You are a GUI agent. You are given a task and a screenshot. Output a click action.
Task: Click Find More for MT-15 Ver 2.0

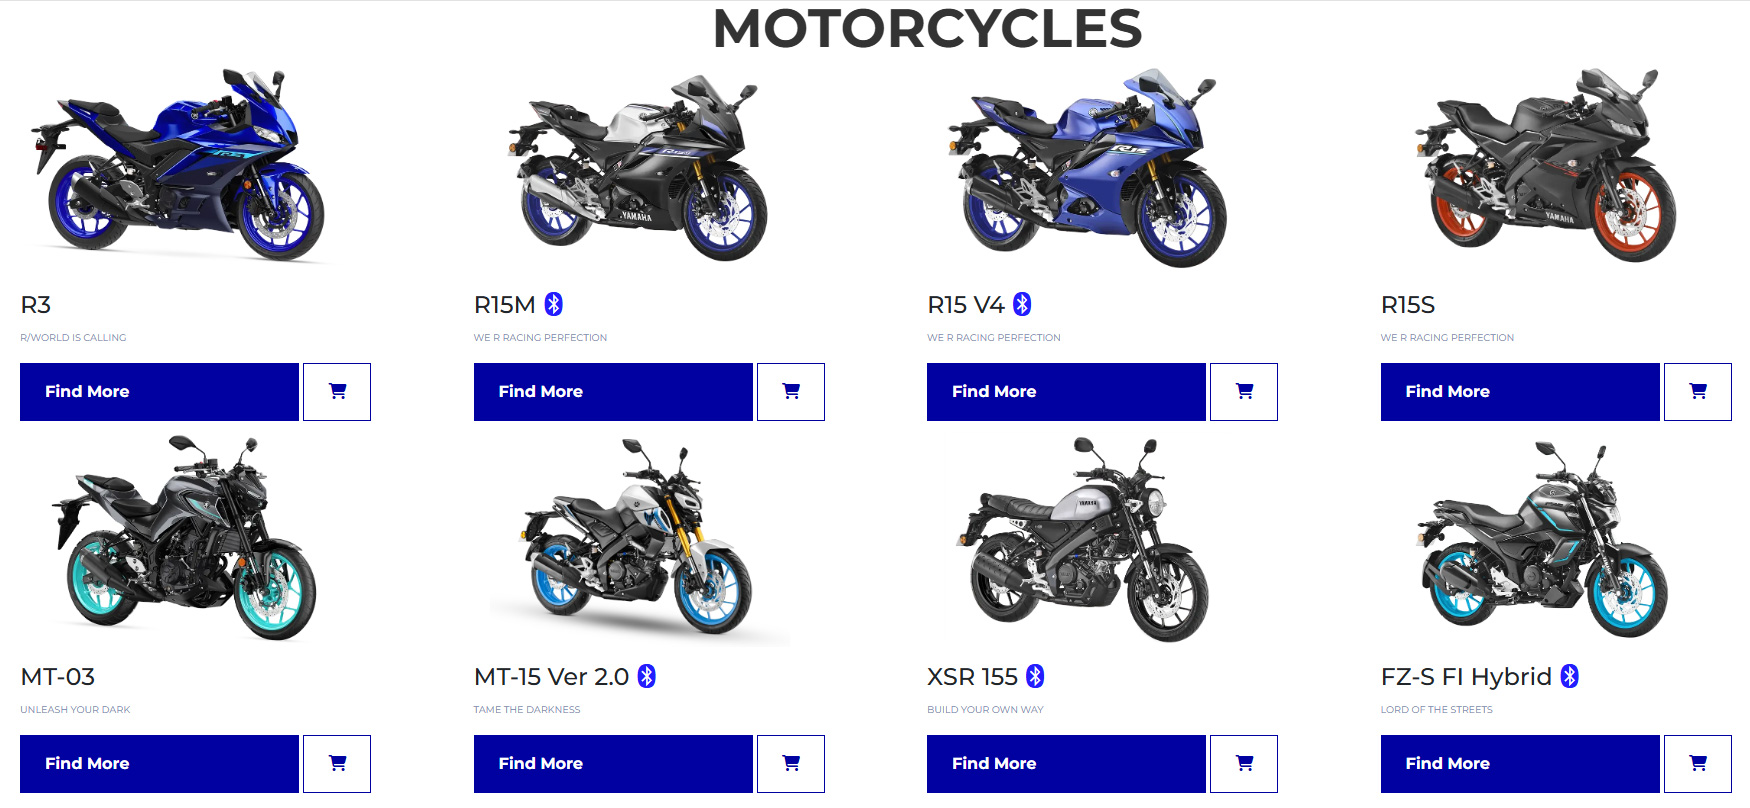tap(613, 764)
